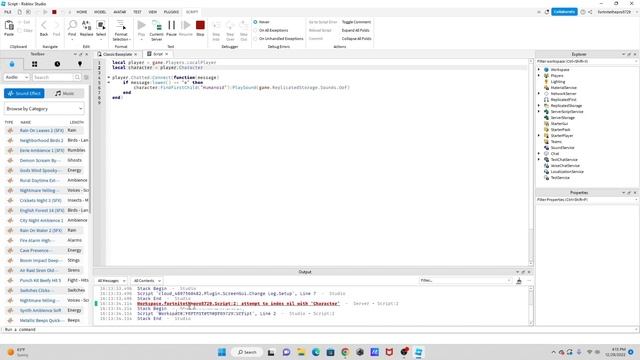Open Windows Start menu on taskbar
640x360 pixels.
[x=222, y=352]
